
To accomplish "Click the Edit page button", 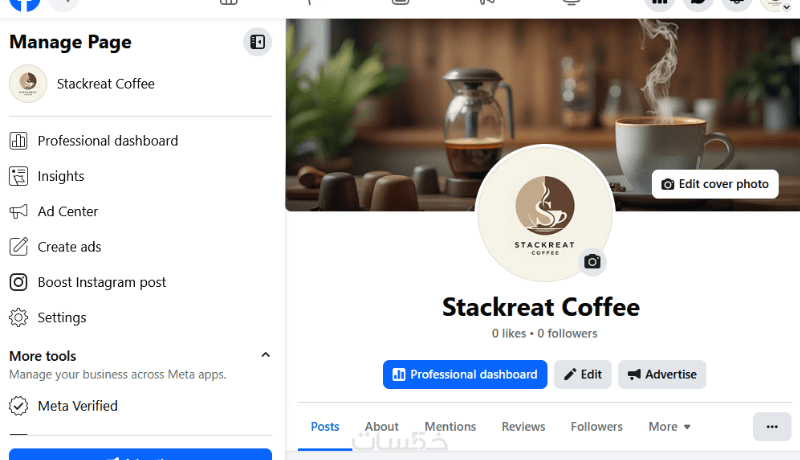I will click(583, 374).
